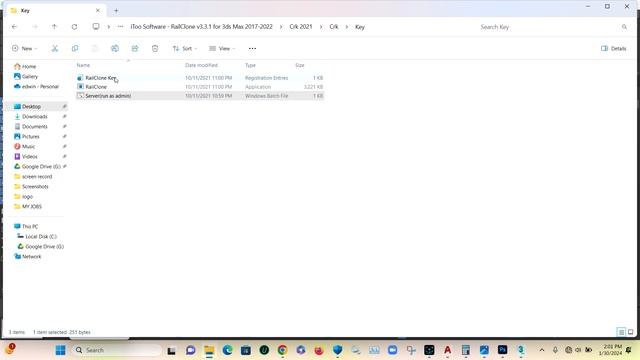The height and width of the screenshot is (360, 640).
Task: Open the Sort dropdown
Action: (184, 49)
